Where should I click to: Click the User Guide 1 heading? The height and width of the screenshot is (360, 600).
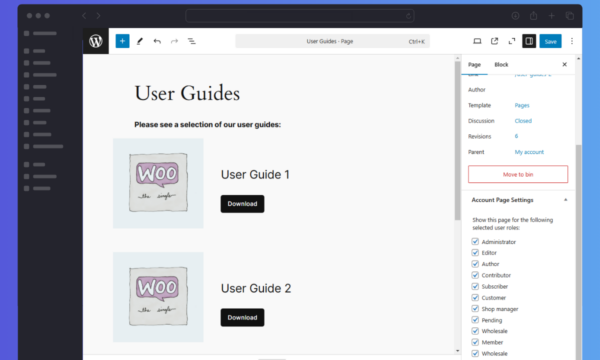255,174
